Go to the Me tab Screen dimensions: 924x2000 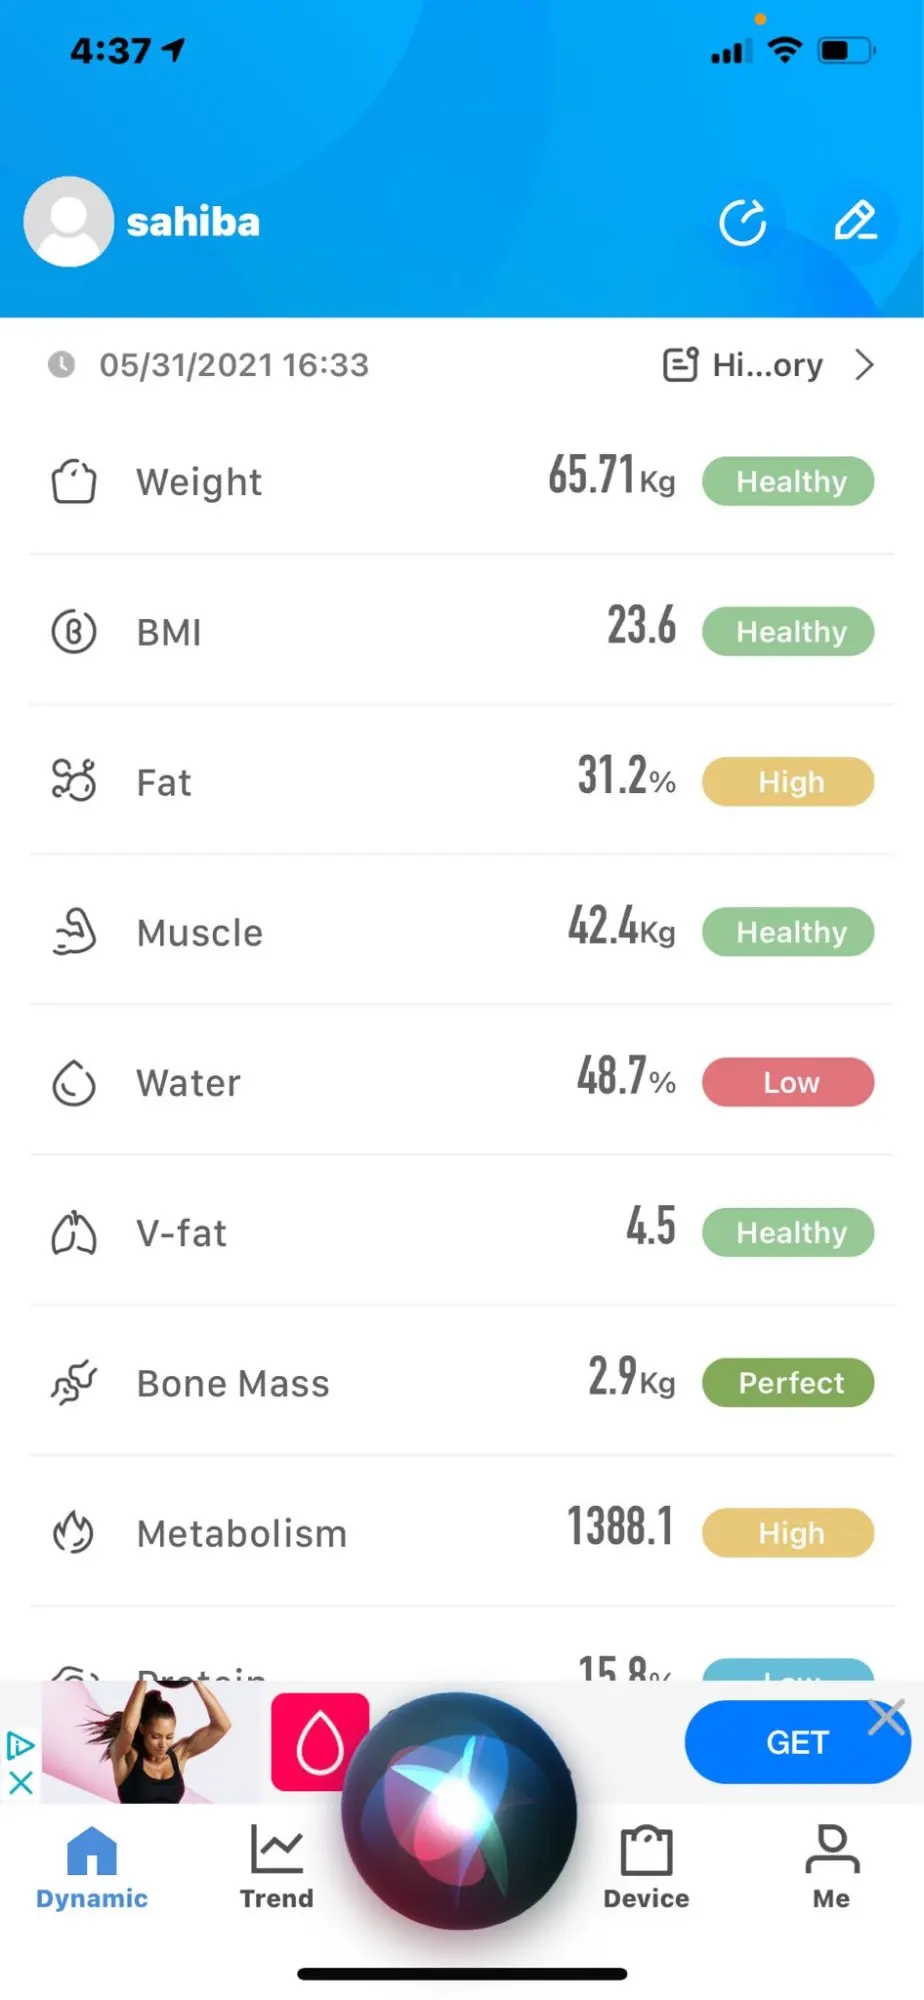click(x=831, y=1867)
